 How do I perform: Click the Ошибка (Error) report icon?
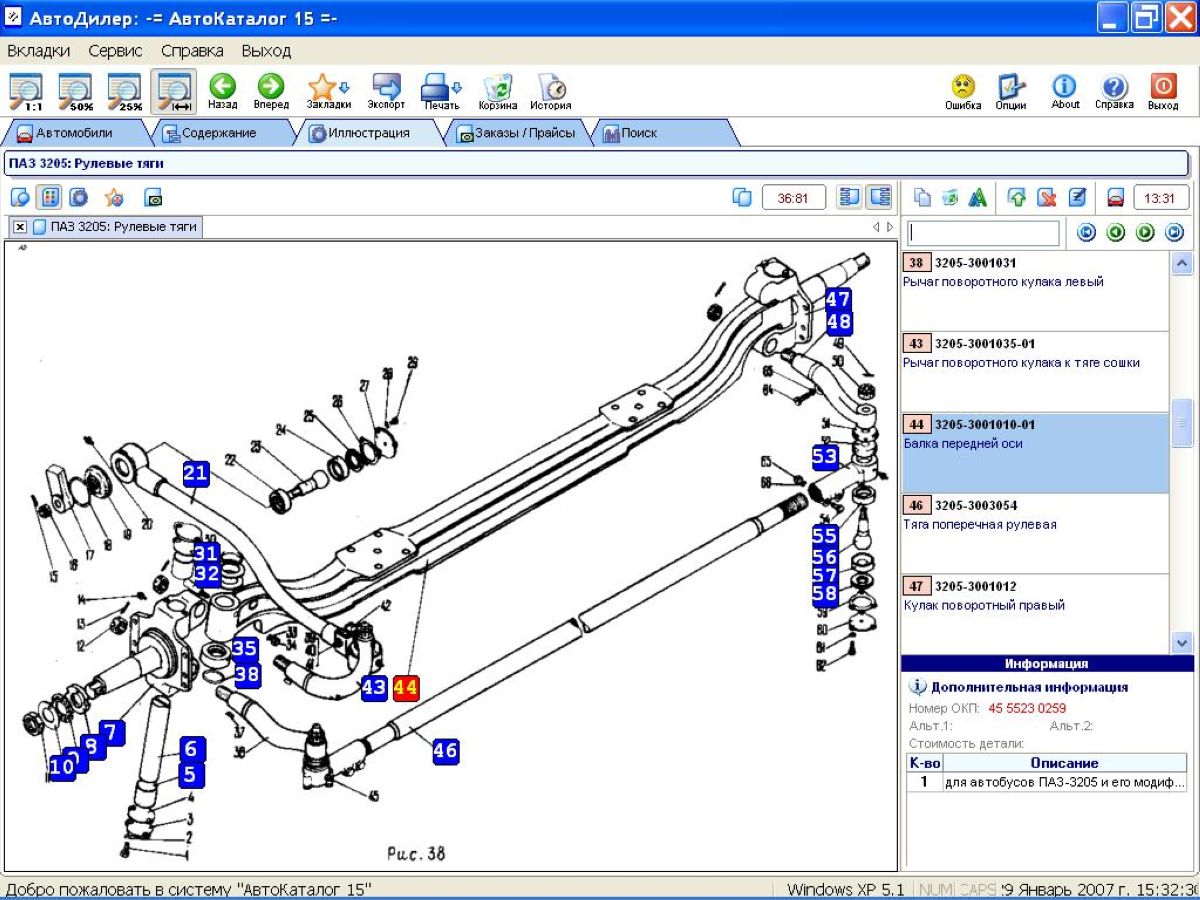963,89
